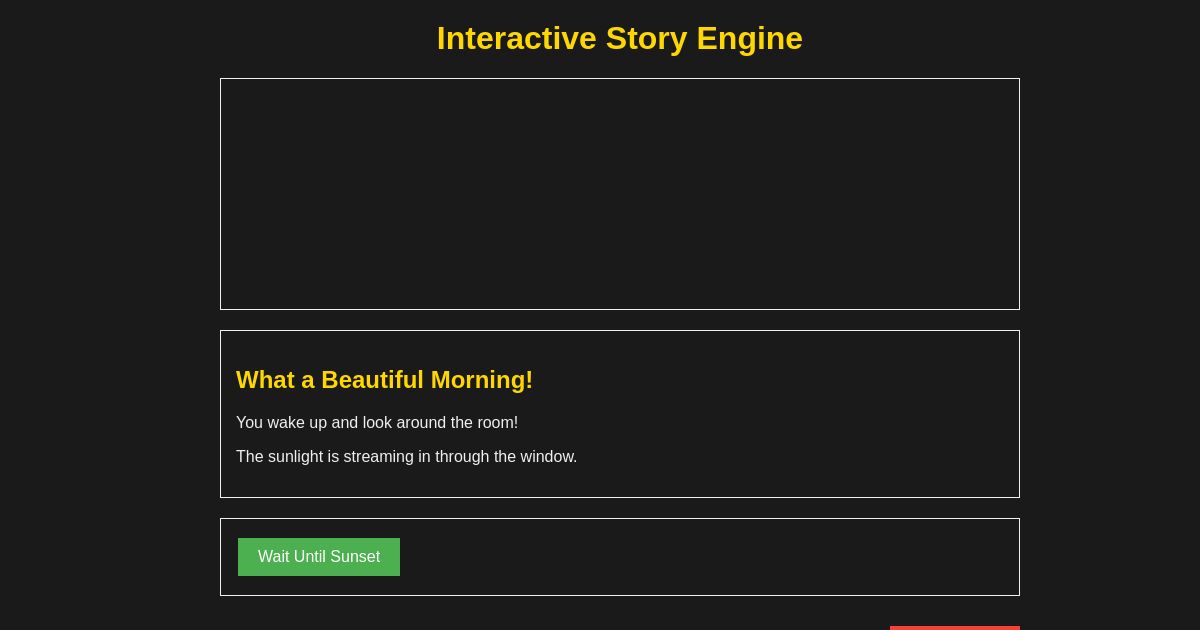Image resolution: width=1200 pixels, height=630 pixels.
Task: Click the space between canvas and story panels
Action: coord(620,319)
